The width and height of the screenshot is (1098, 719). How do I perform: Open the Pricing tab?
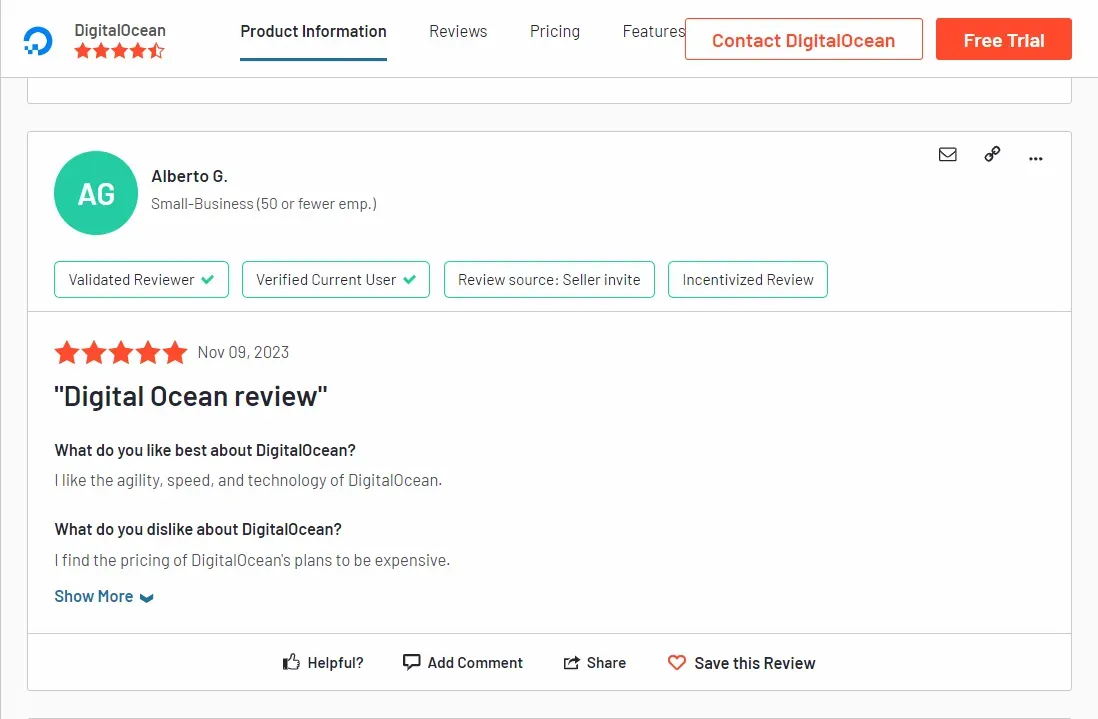pyautogui.click(x=554, y=31)
